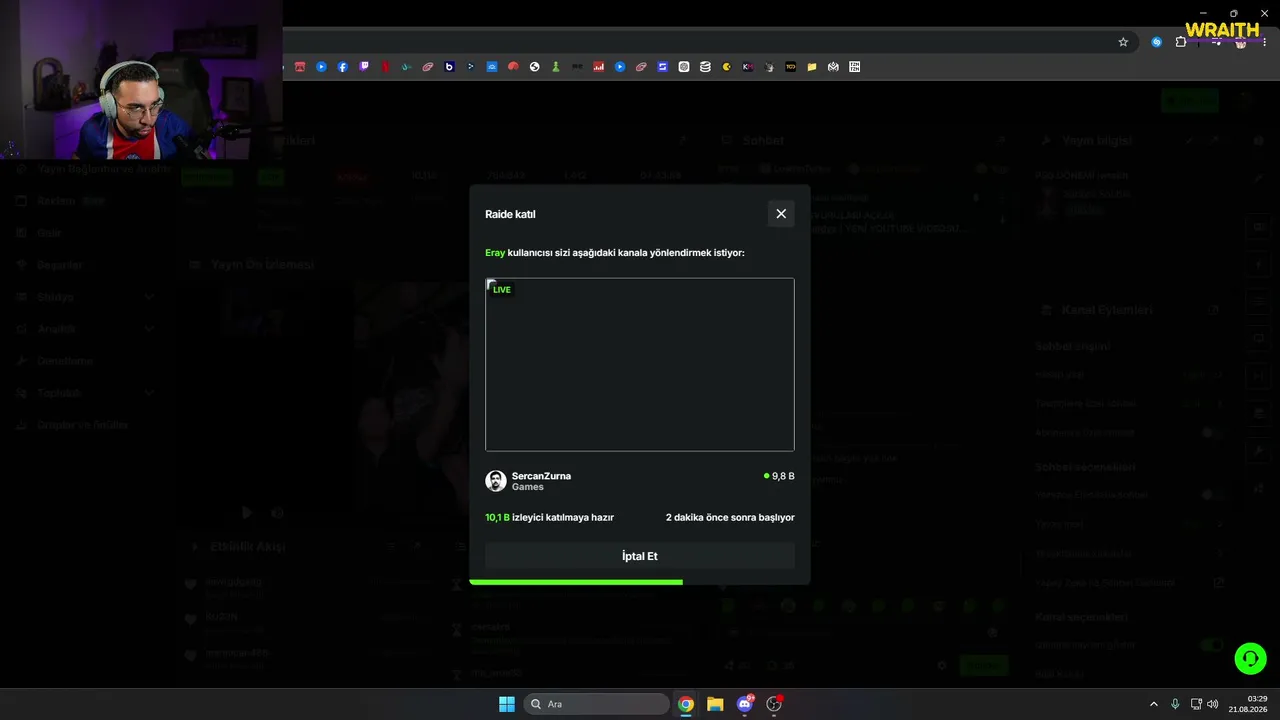Viewport: 1280px width, 720px height.
Task: Click the Games category label
Action: [528, 487]
